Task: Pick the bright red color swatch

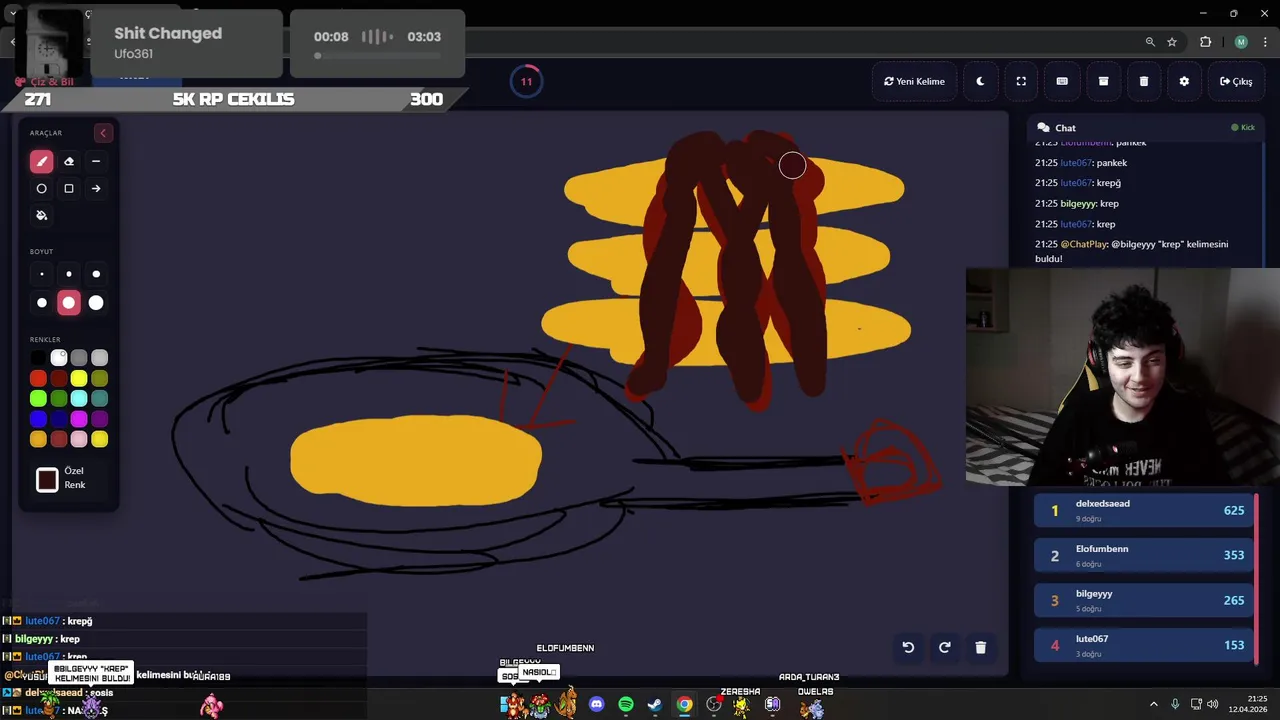Action: tap(38, 378)
